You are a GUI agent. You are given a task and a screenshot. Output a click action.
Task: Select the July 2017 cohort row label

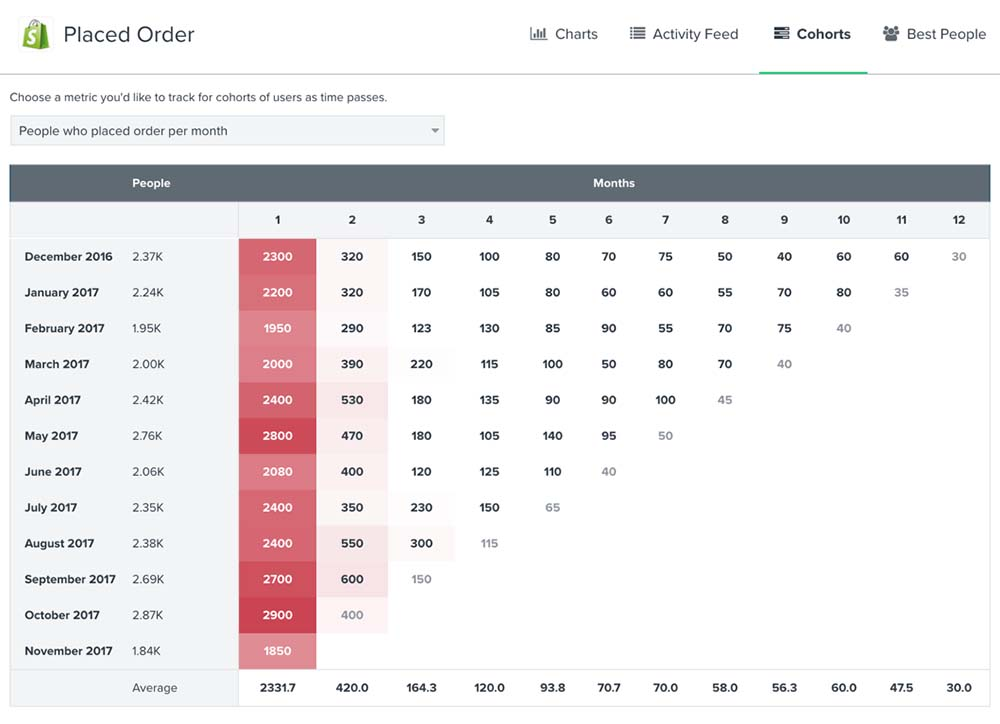pos(50,508)
